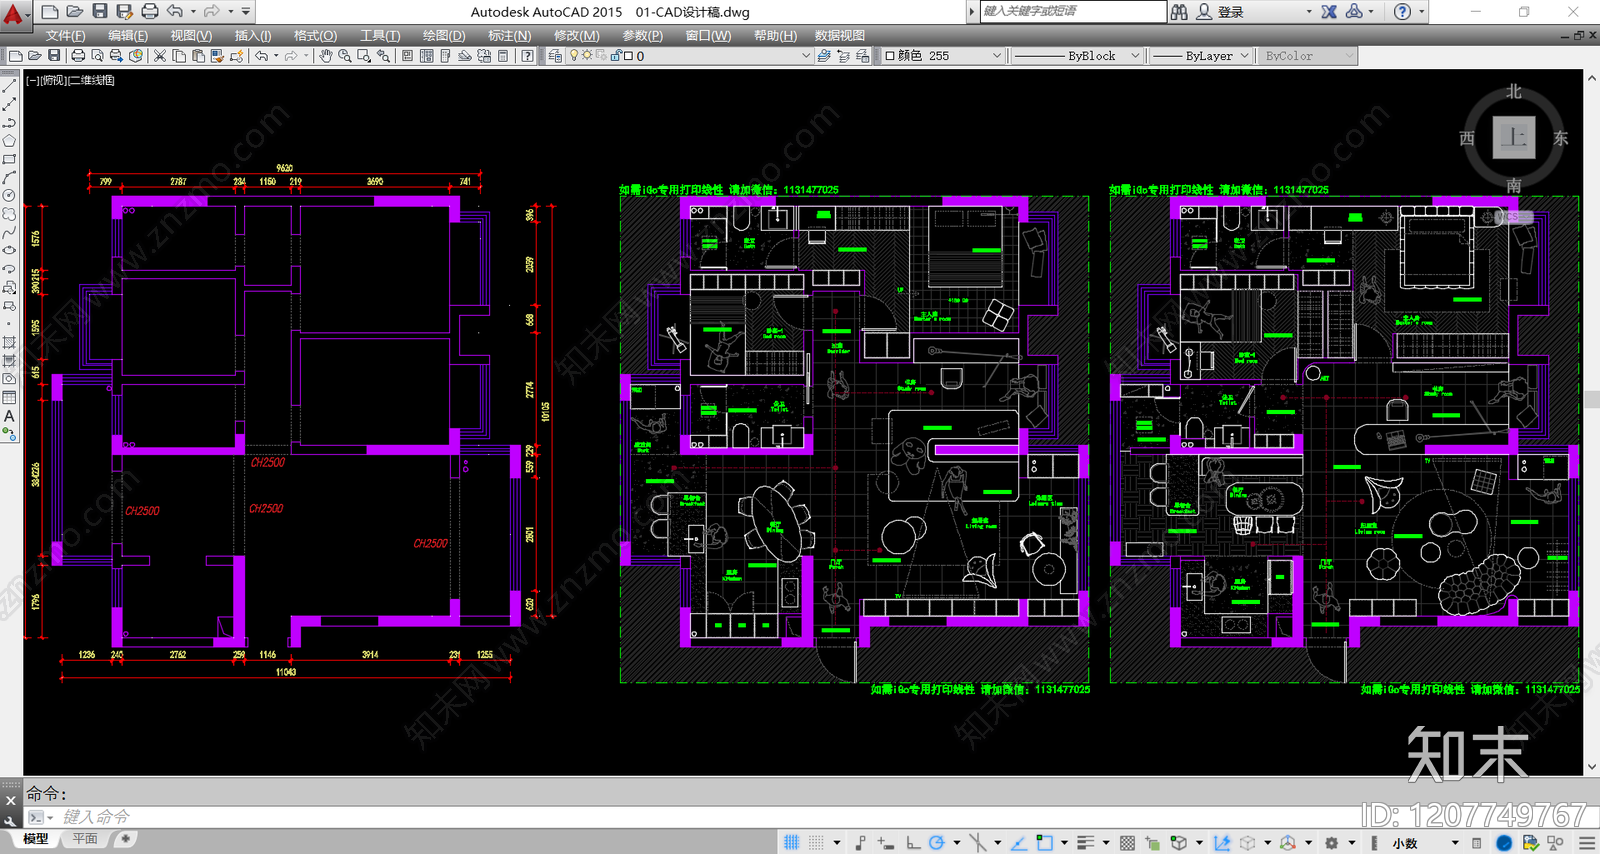Click Save in Quick Access toolbar
This screenshot has height=854, width=1600.
pos(100,12)
